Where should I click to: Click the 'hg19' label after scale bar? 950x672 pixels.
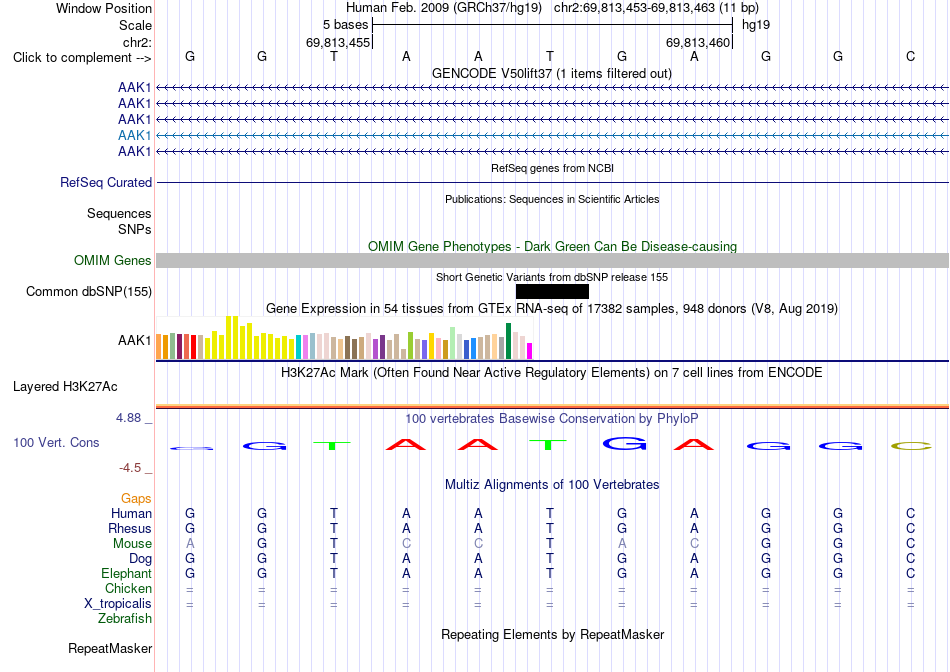point(756,25)
